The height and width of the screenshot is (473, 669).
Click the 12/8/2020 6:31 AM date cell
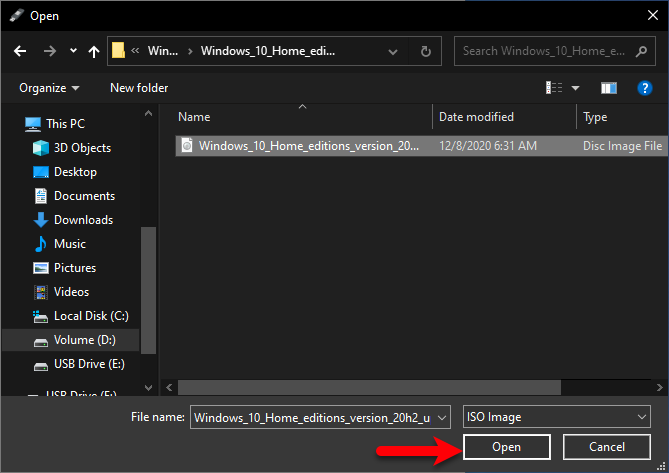coord(488,146)
